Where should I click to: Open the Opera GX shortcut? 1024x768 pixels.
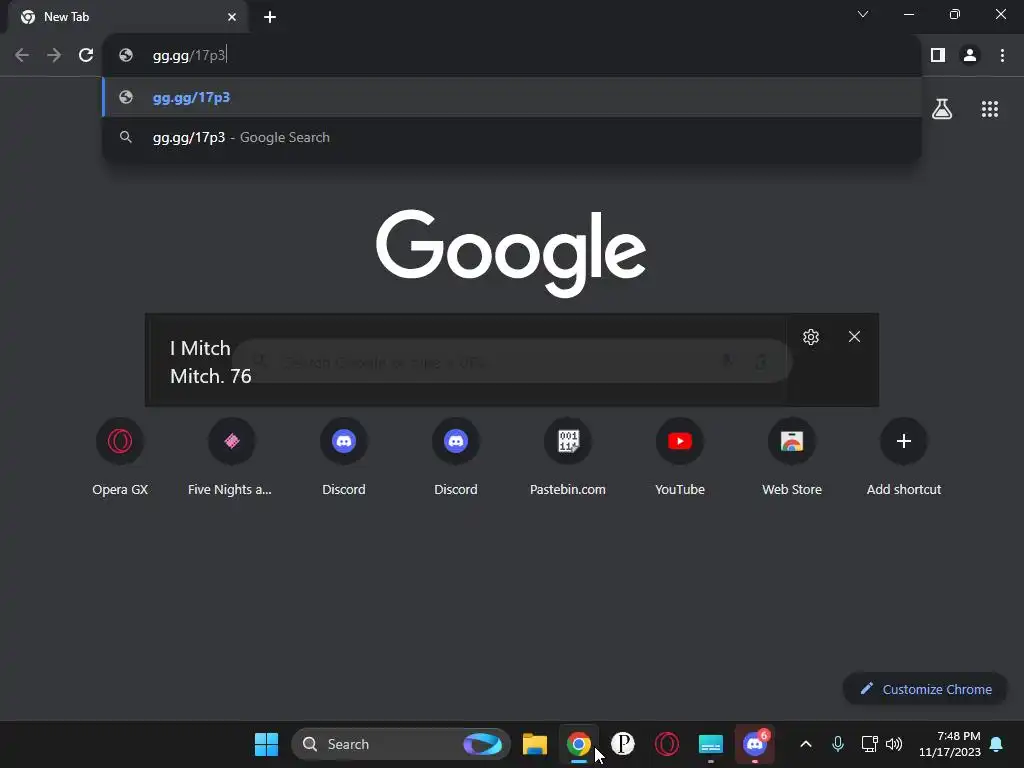click(120, 457)
